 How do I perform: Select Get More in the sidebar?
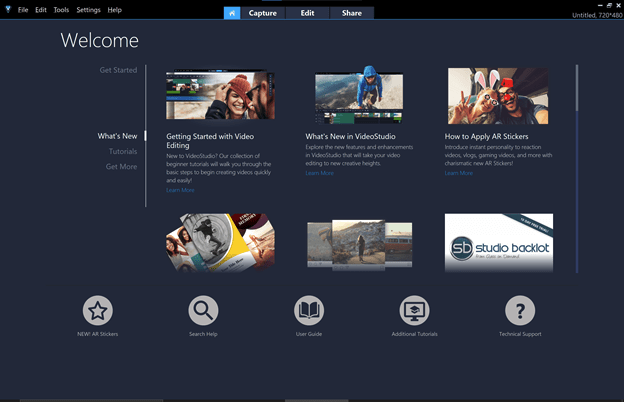[x=121, y=166]
